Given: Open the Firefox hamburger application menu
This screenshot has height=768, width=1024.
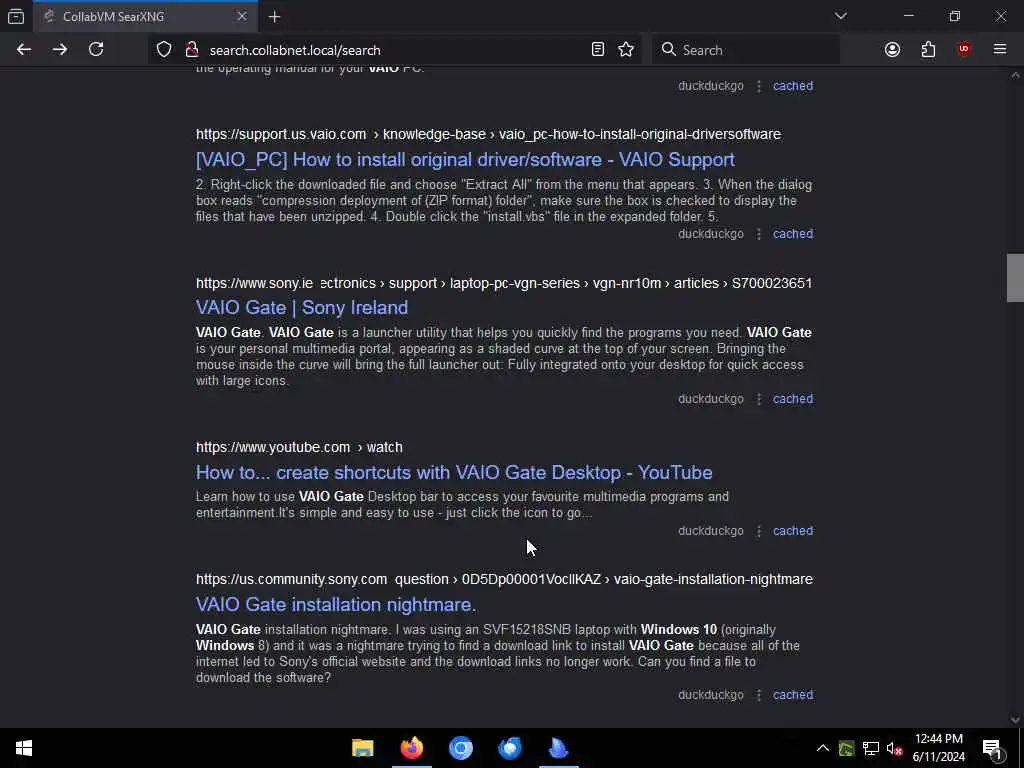Looking at the screenshot, I should pyautogui.click(x=1000, y=50).
